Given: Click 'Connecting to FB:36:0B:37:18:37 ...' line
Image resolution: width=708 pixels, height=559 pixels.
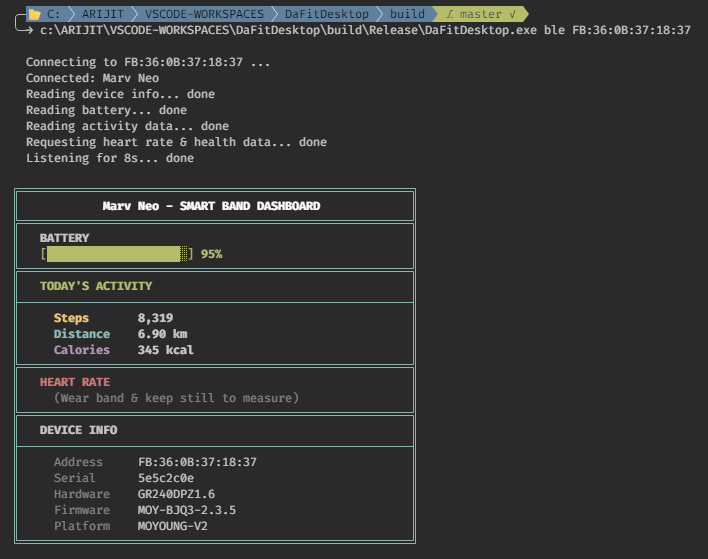Looking at the screenshot, I should point(148,62).
